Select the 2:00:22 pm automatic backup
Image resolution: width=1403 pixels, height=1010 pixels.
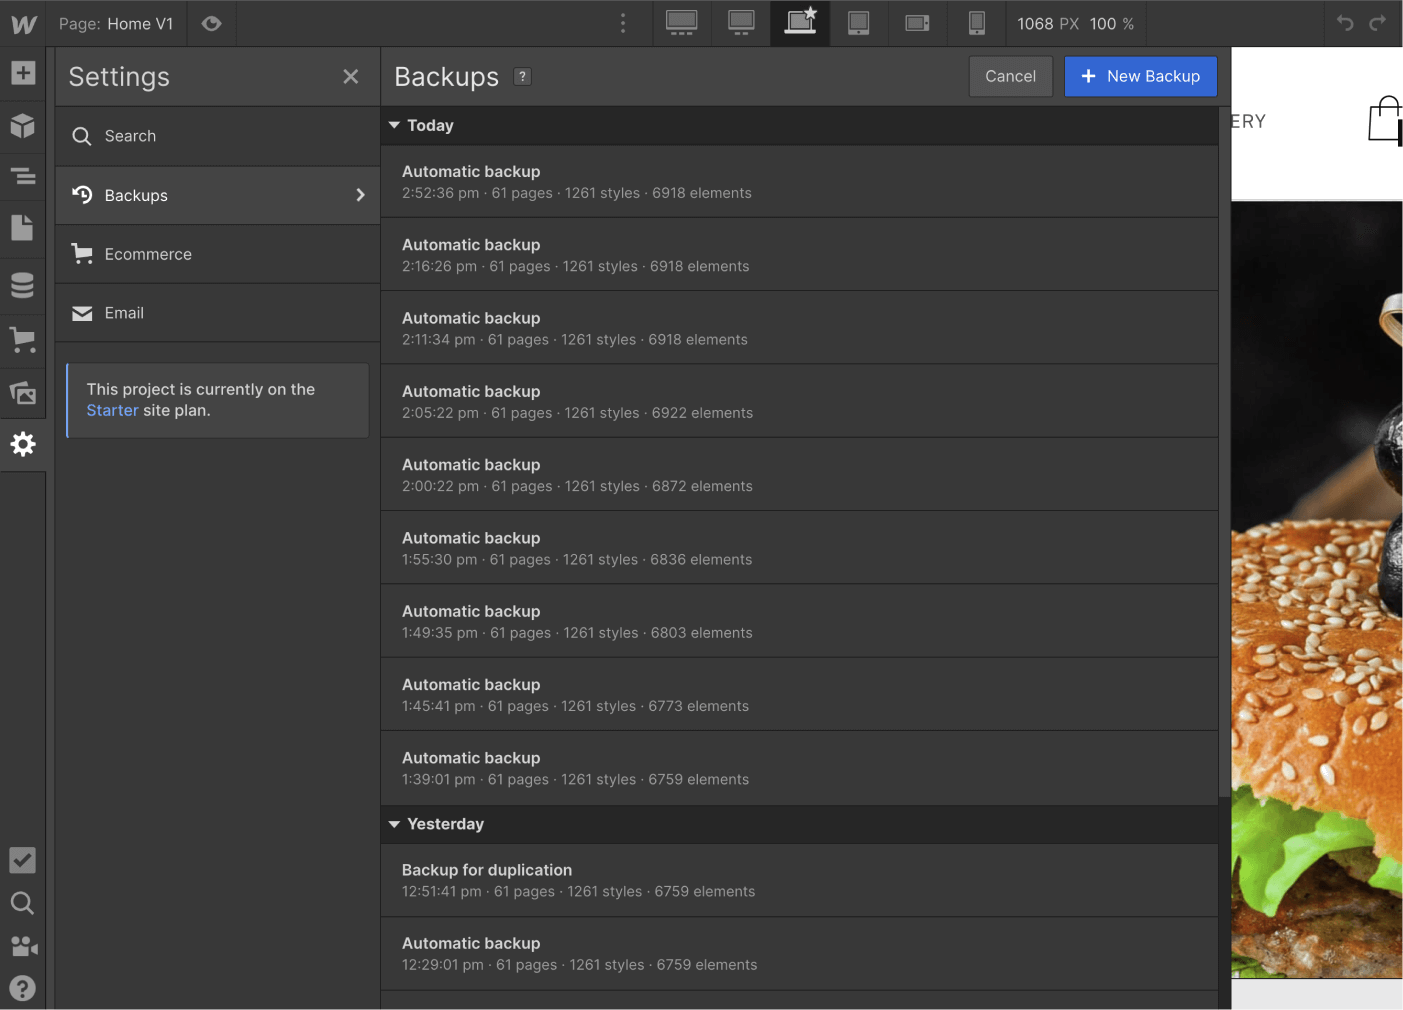pos(799,475)
